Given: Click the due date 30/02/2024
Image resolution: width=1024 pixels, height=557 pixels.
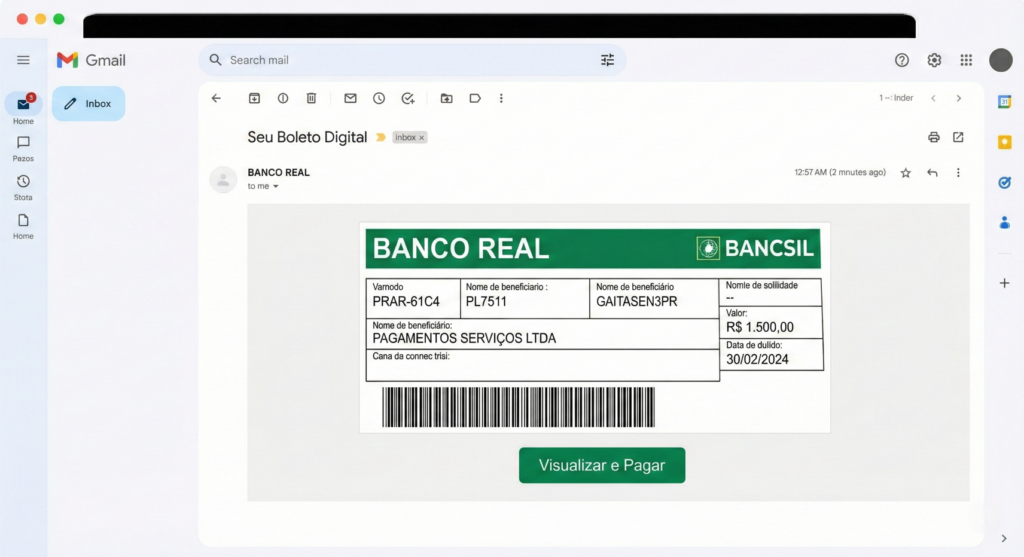Looking at the screenshot, I should (757, 359).
